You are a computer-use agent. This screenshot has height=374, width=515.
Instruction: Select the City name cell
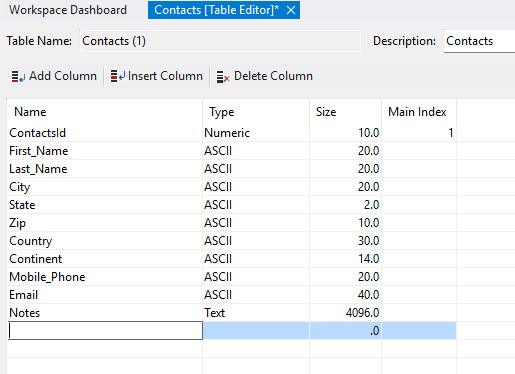click(x=105, y=187)
